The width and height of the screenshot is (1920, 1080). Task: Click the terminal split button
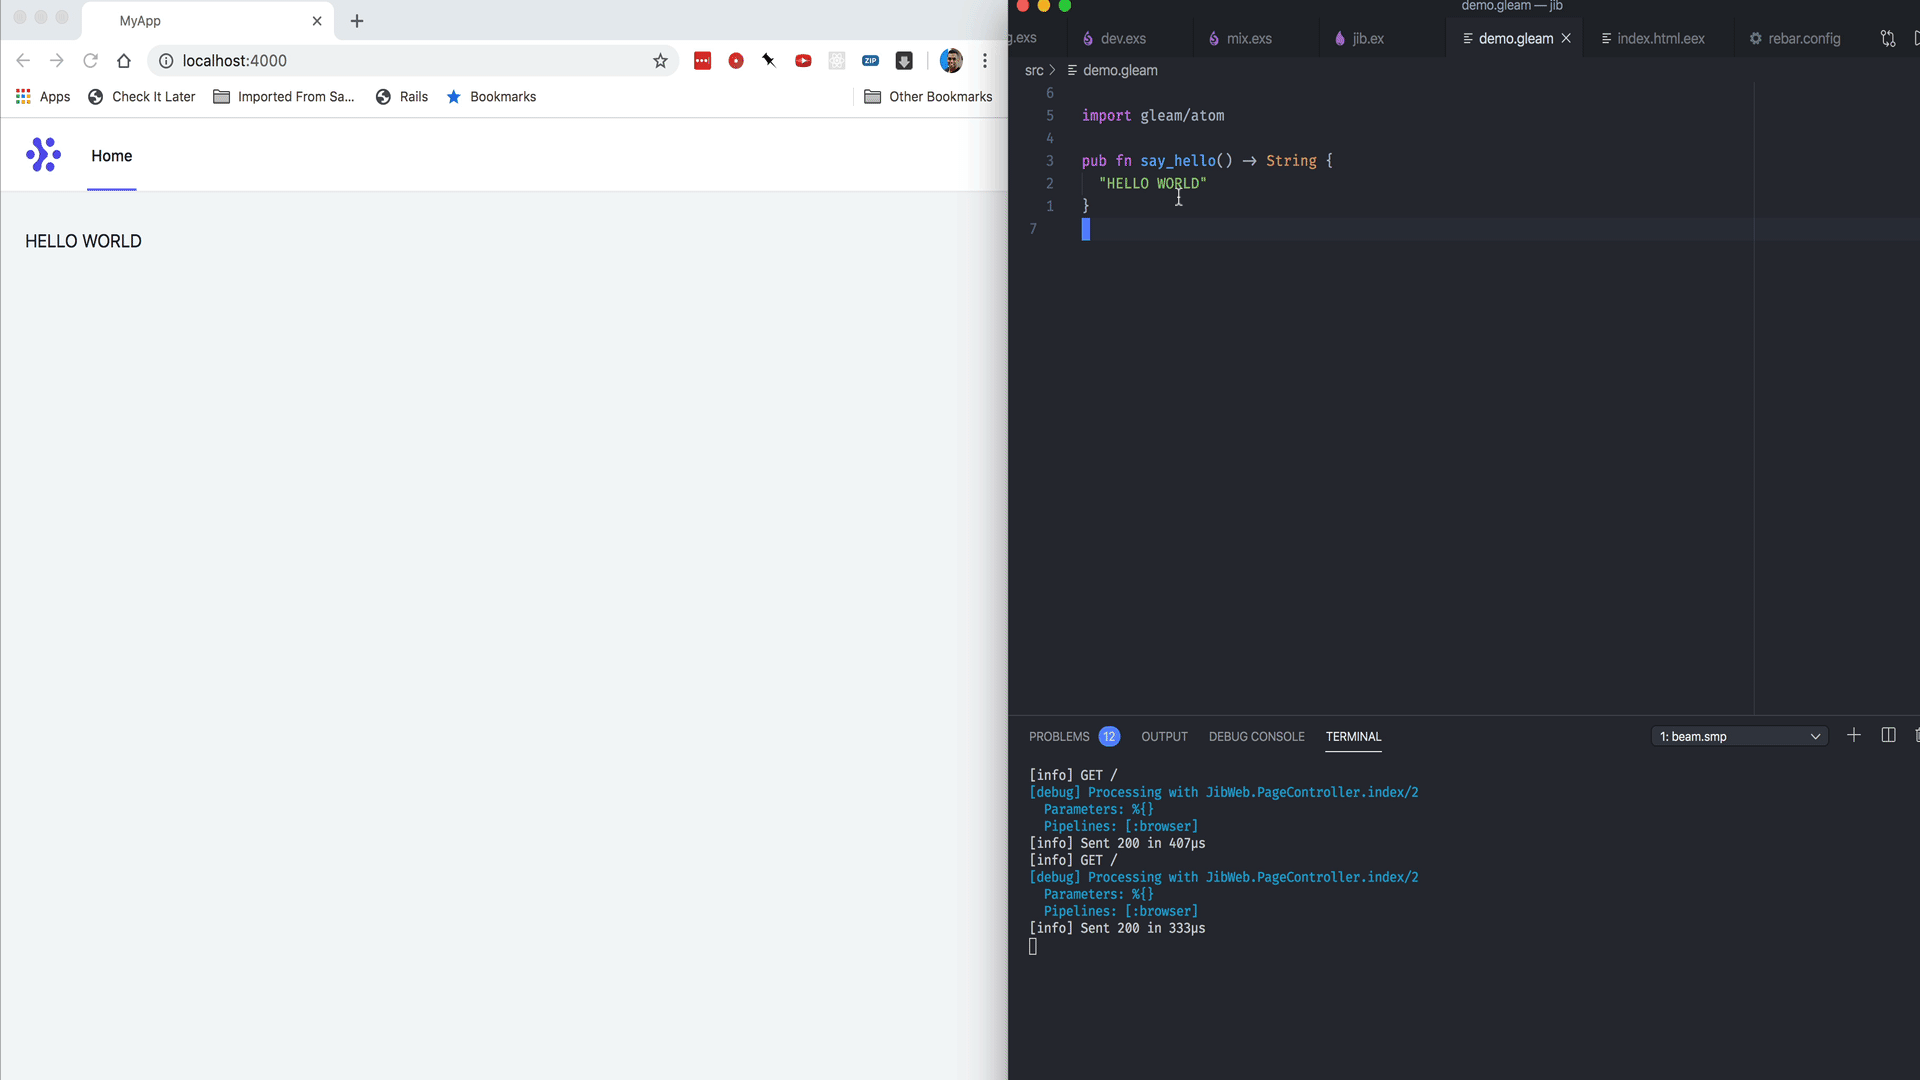1888,736
